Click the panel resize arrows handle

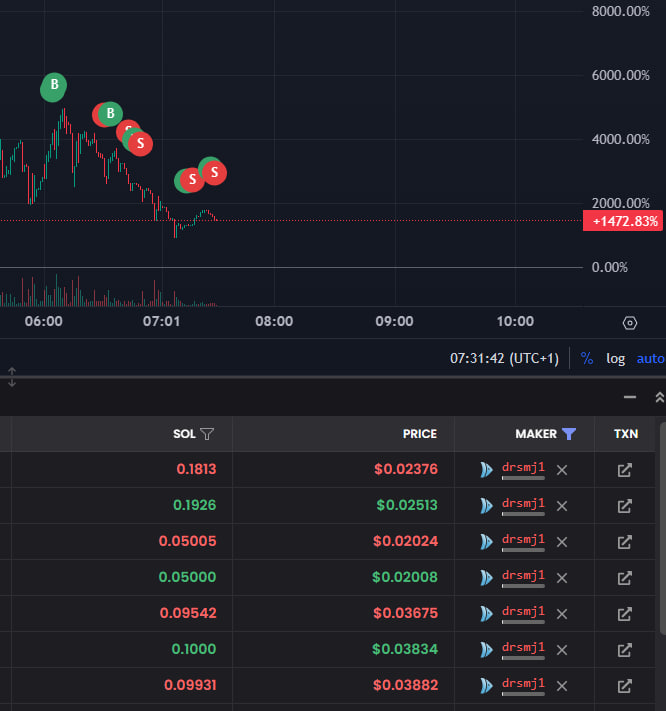[x=12, y=377]
